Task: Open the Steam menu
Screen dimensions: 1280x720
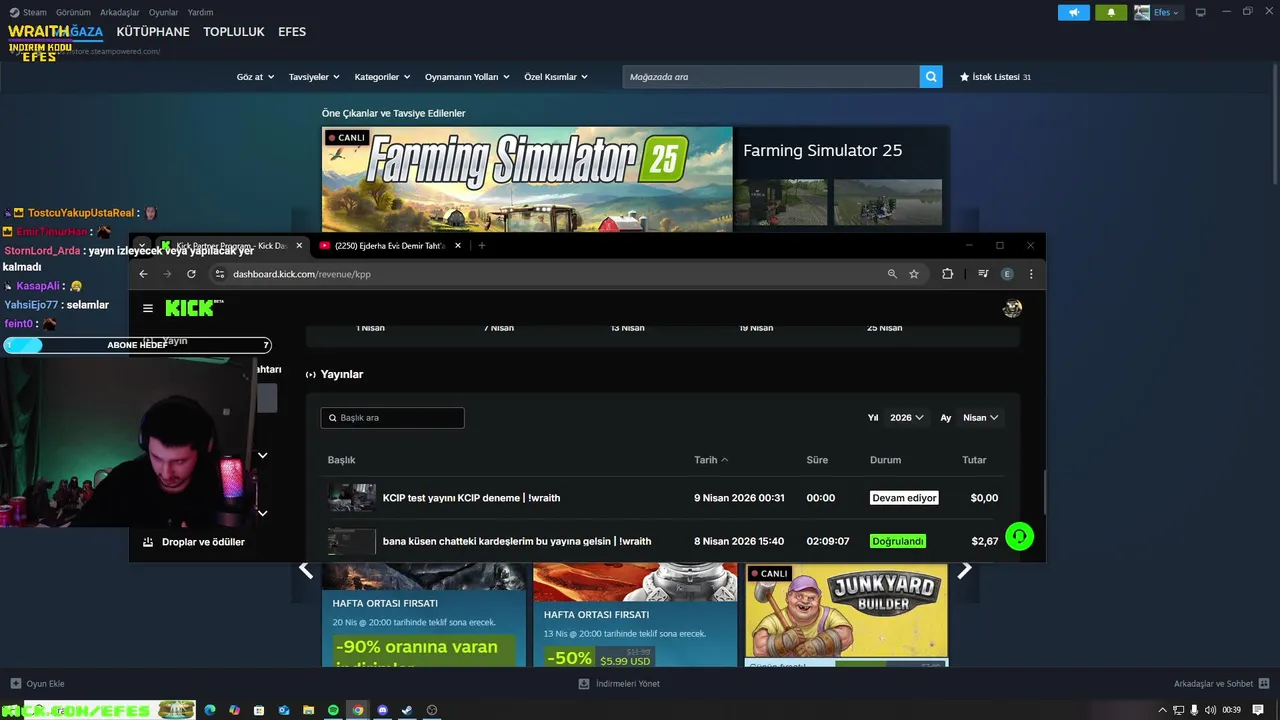Action: coord(28,13)
